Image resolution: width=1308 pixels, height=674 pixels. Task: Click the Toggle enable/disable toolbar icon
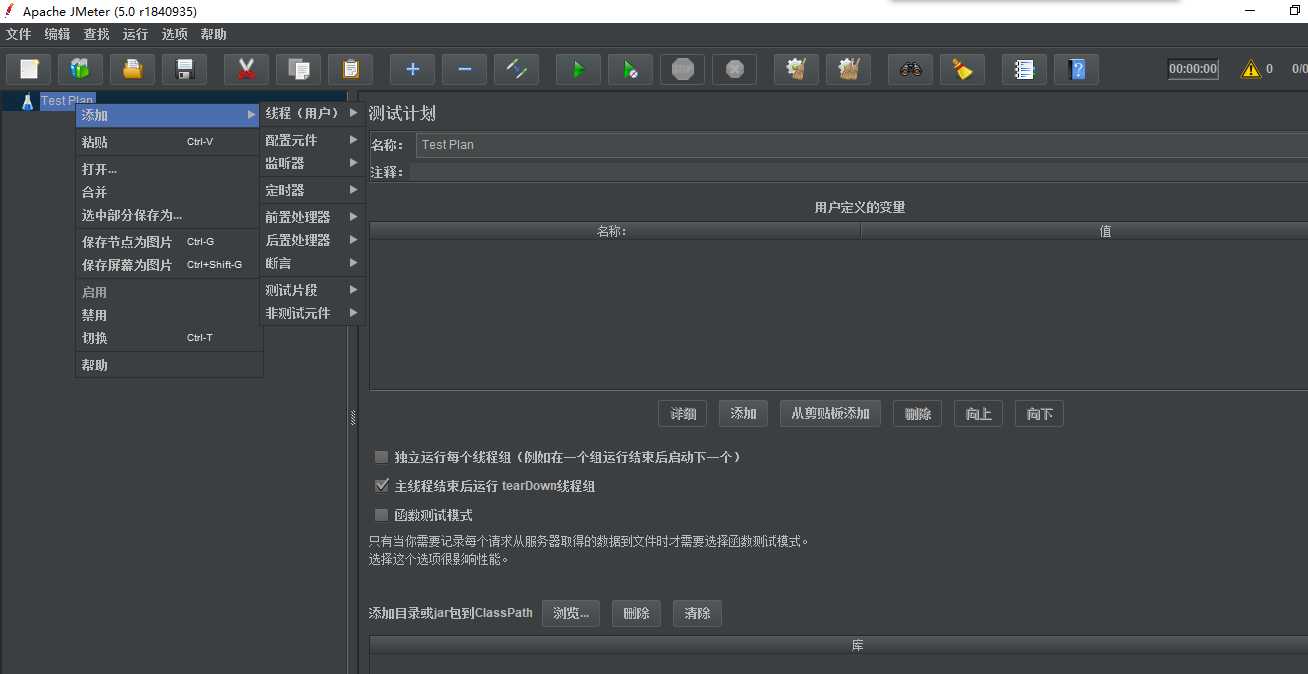[x=516, y=69]
